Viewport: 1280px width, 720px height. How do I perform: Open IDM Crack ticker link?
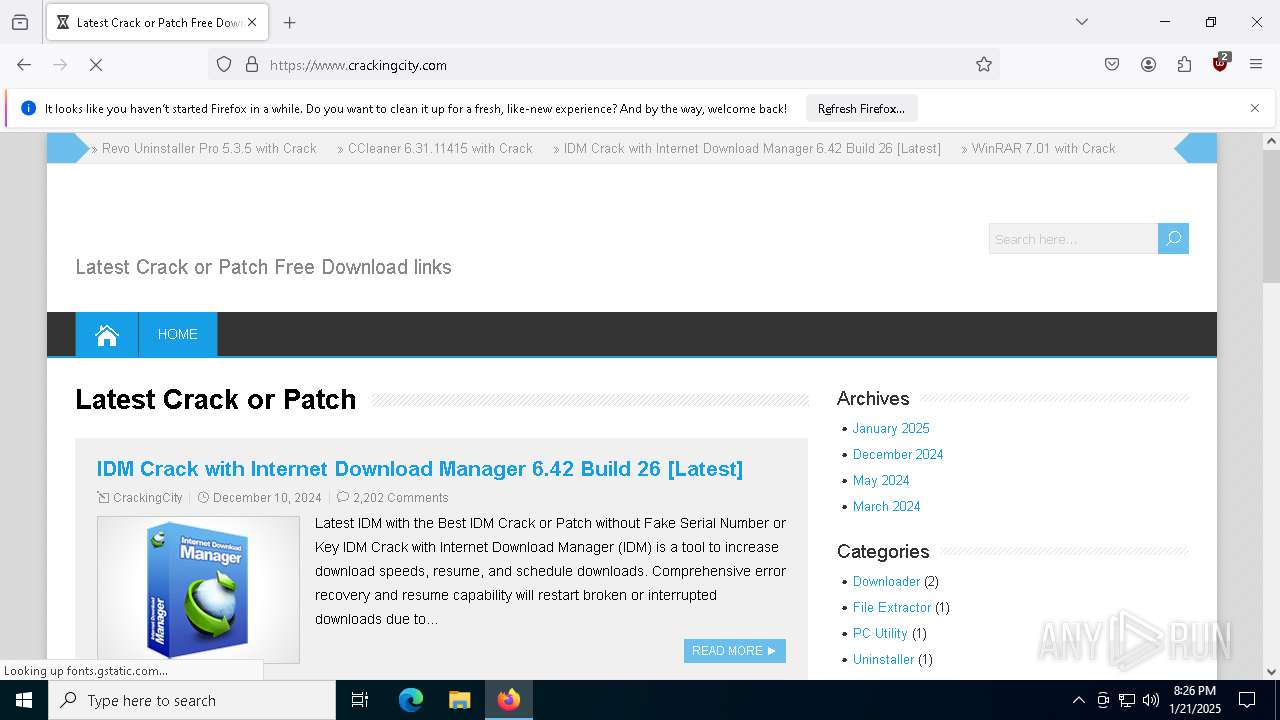(x=752, y=148)
